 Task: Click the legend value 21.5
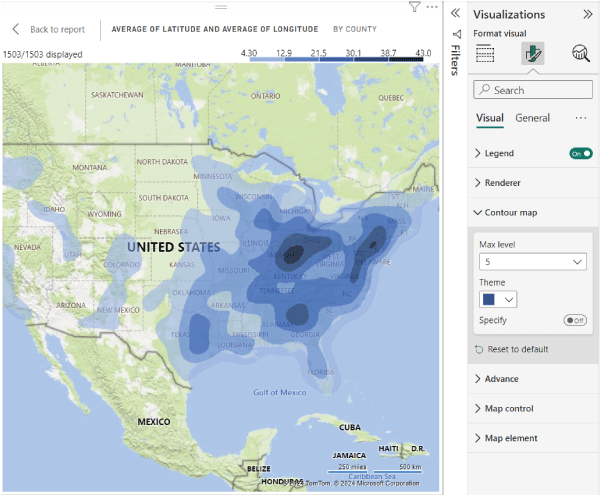[x=319, y=53]
